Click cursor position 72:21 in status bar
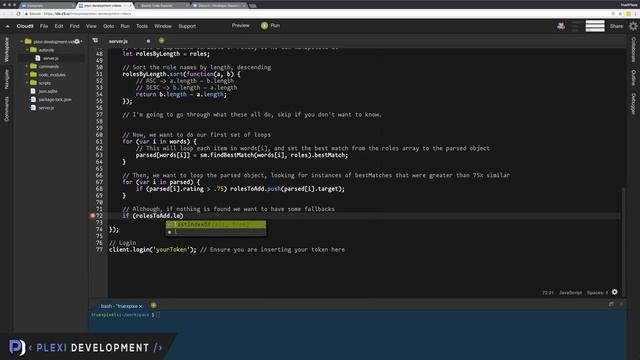Screen dimensions: 640x360 [548, 293]
